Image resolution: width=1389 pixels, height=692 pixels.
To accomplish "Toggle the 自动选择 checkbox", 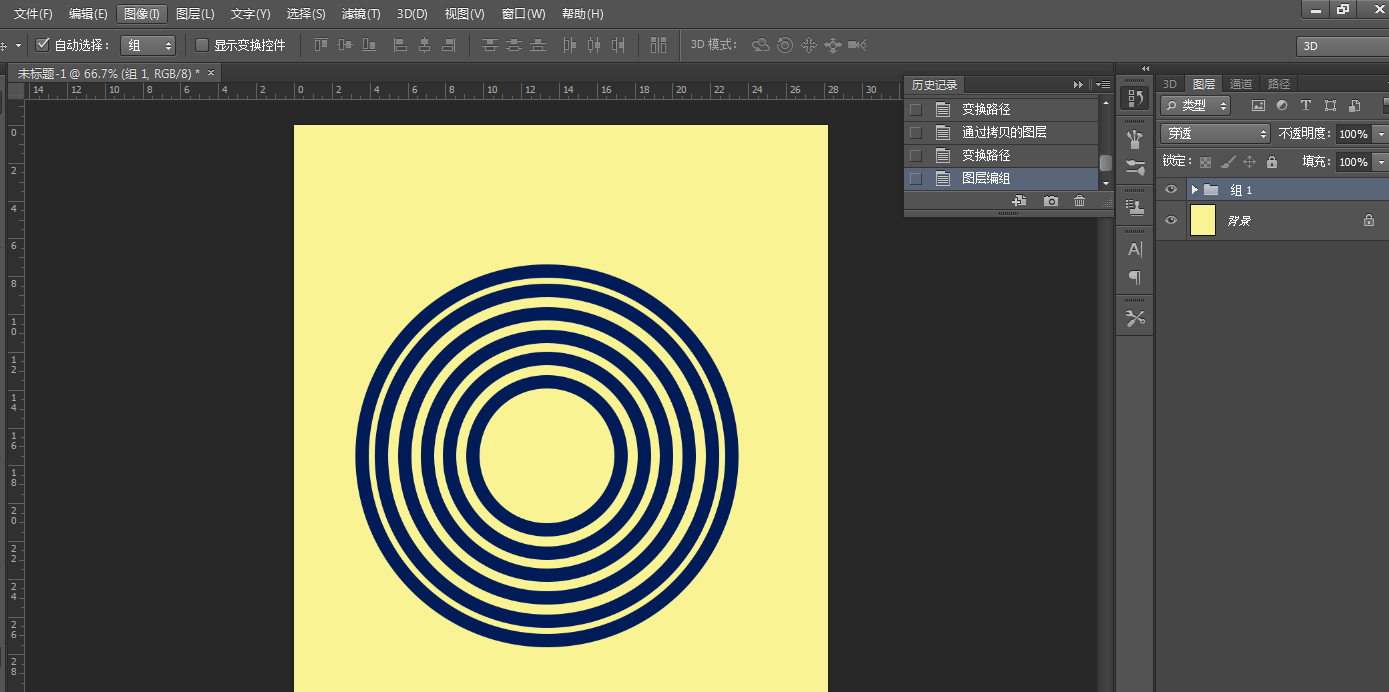I will click(x=42, y=45).
